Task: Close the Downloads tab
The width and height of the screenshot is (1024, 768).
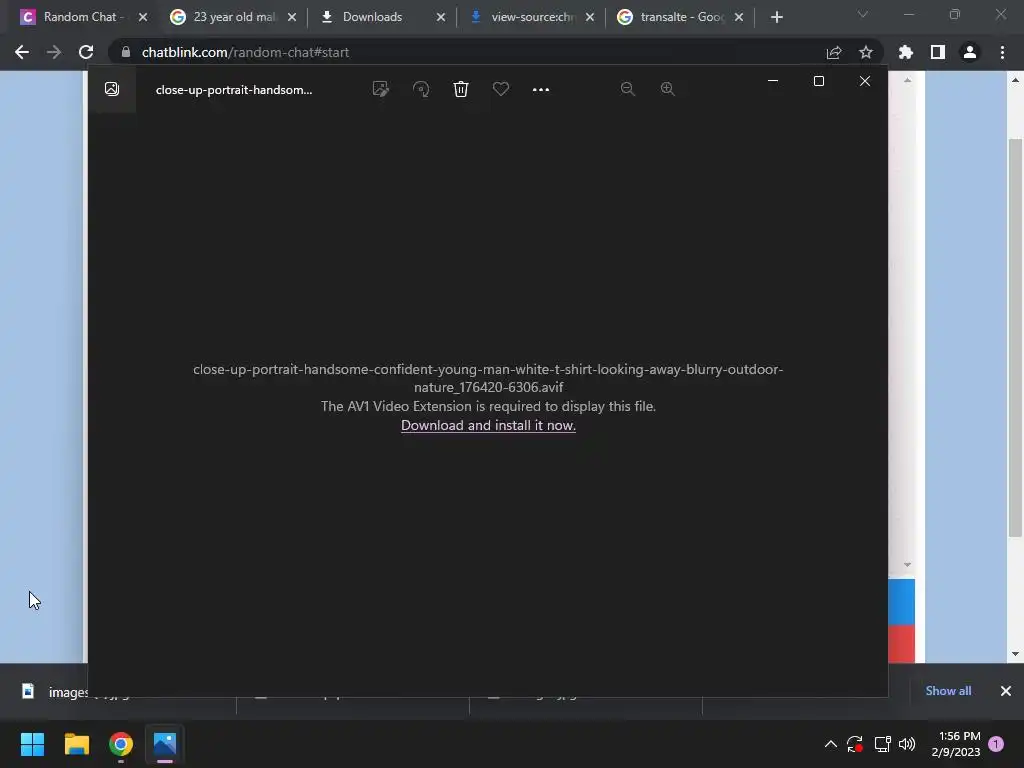Action: tap(441, 17)
